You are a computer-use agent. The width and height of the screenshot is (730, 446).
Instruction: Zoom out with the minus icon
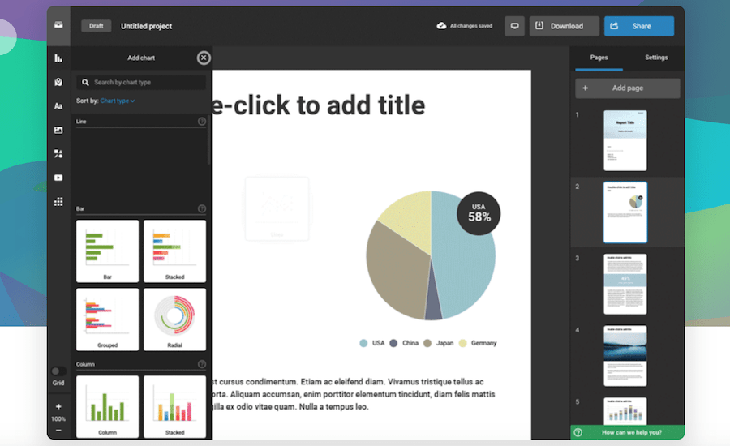coord(58,430)
